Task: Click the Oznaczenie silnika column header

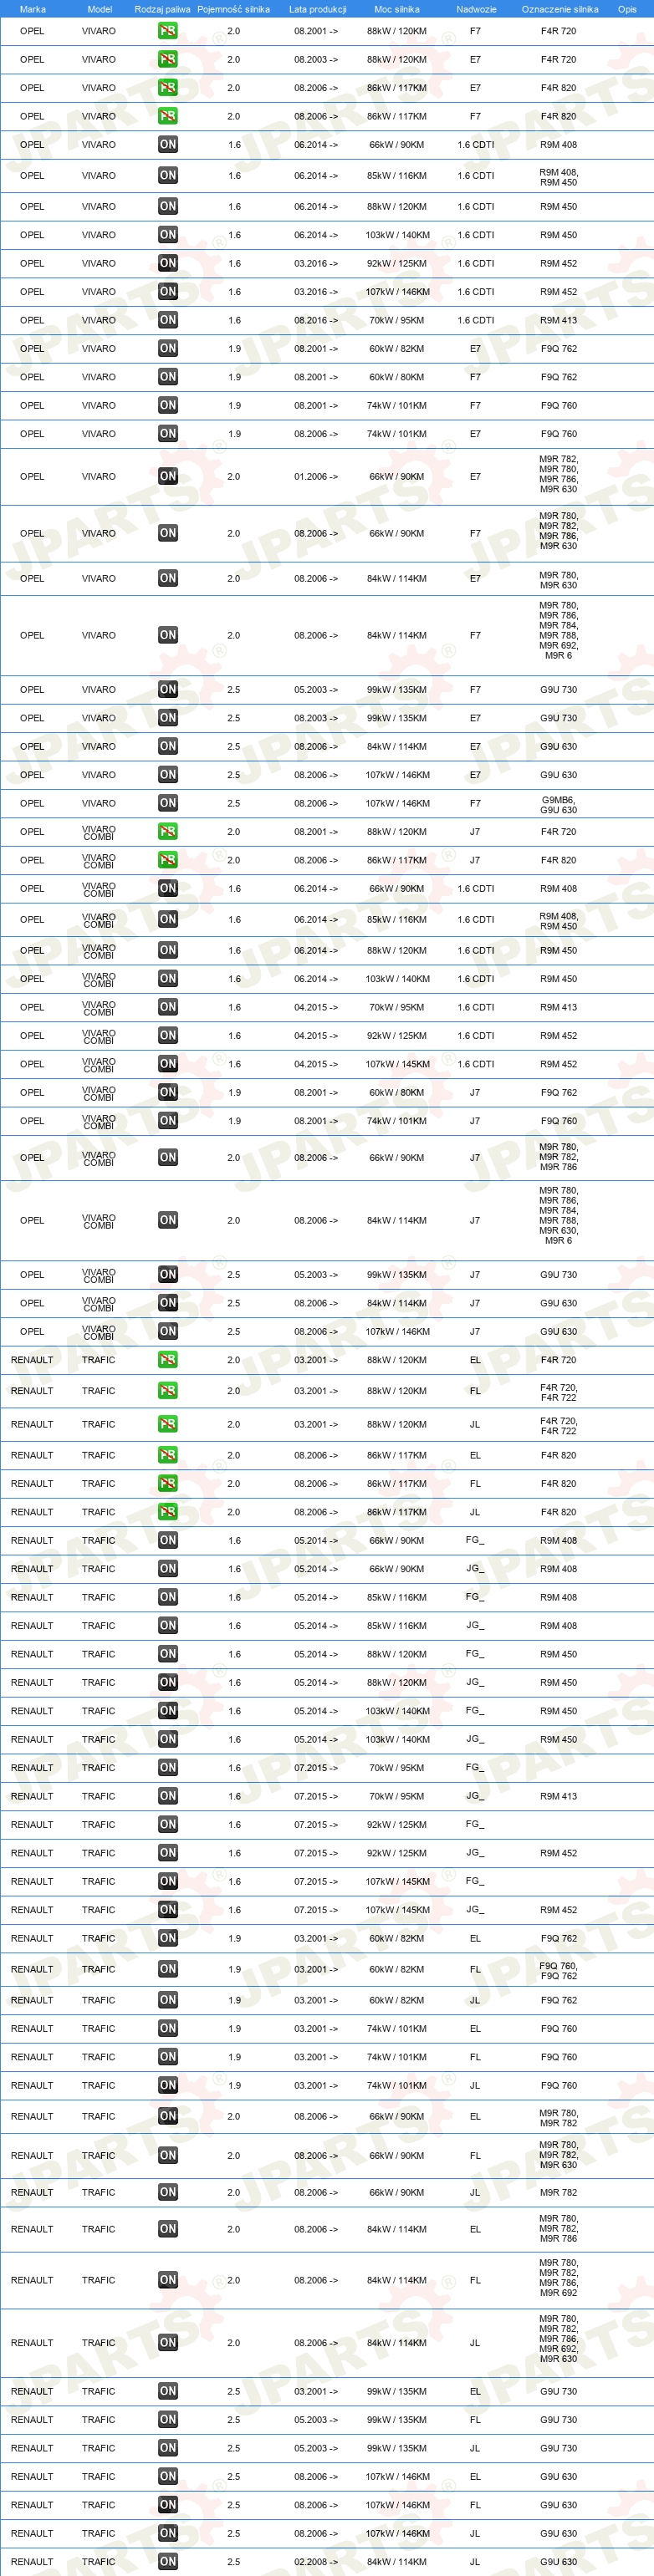Action: (x=560, y=9)
